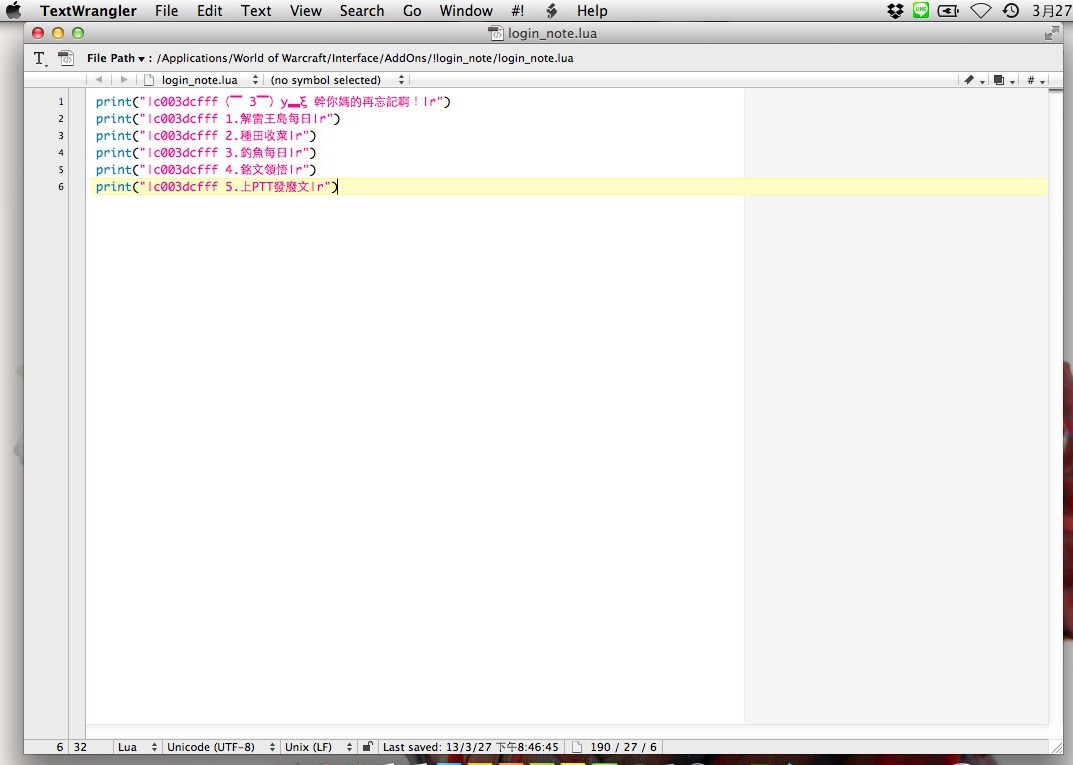Open the Time Machine menu bar icon

tap(1011, 10)
